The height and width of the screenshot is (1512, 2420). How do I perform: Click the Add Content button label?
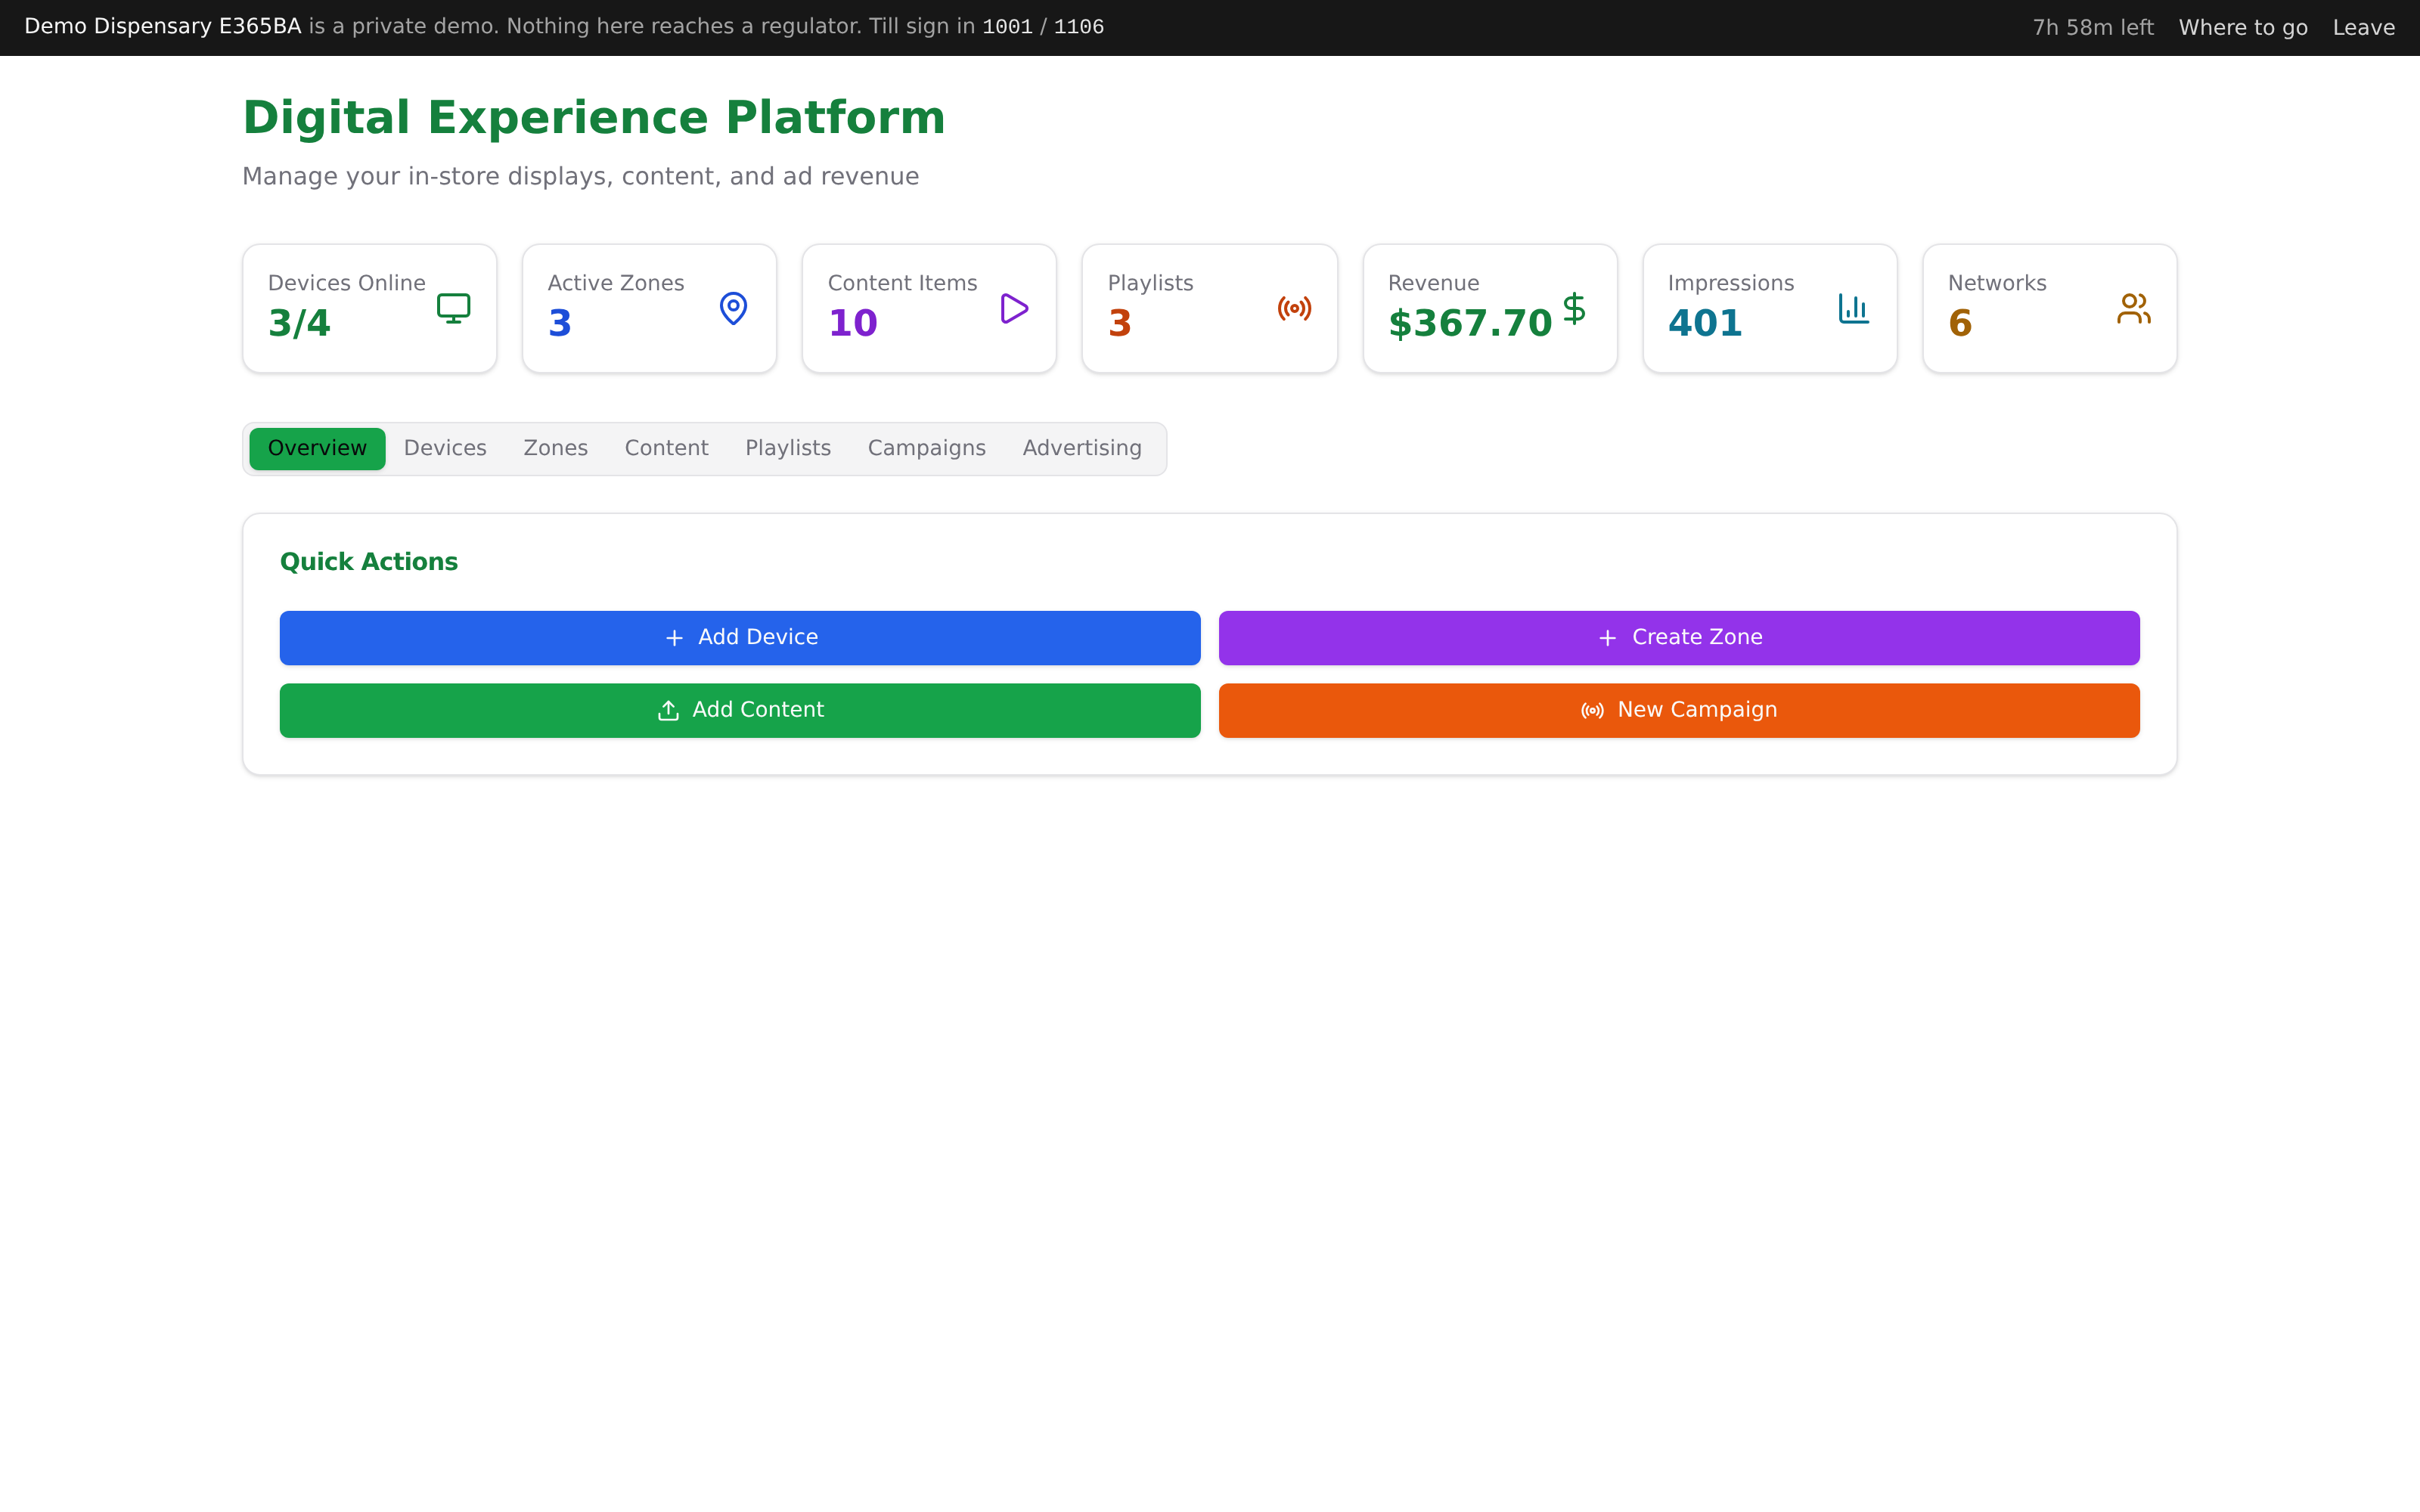pos(758,710)
